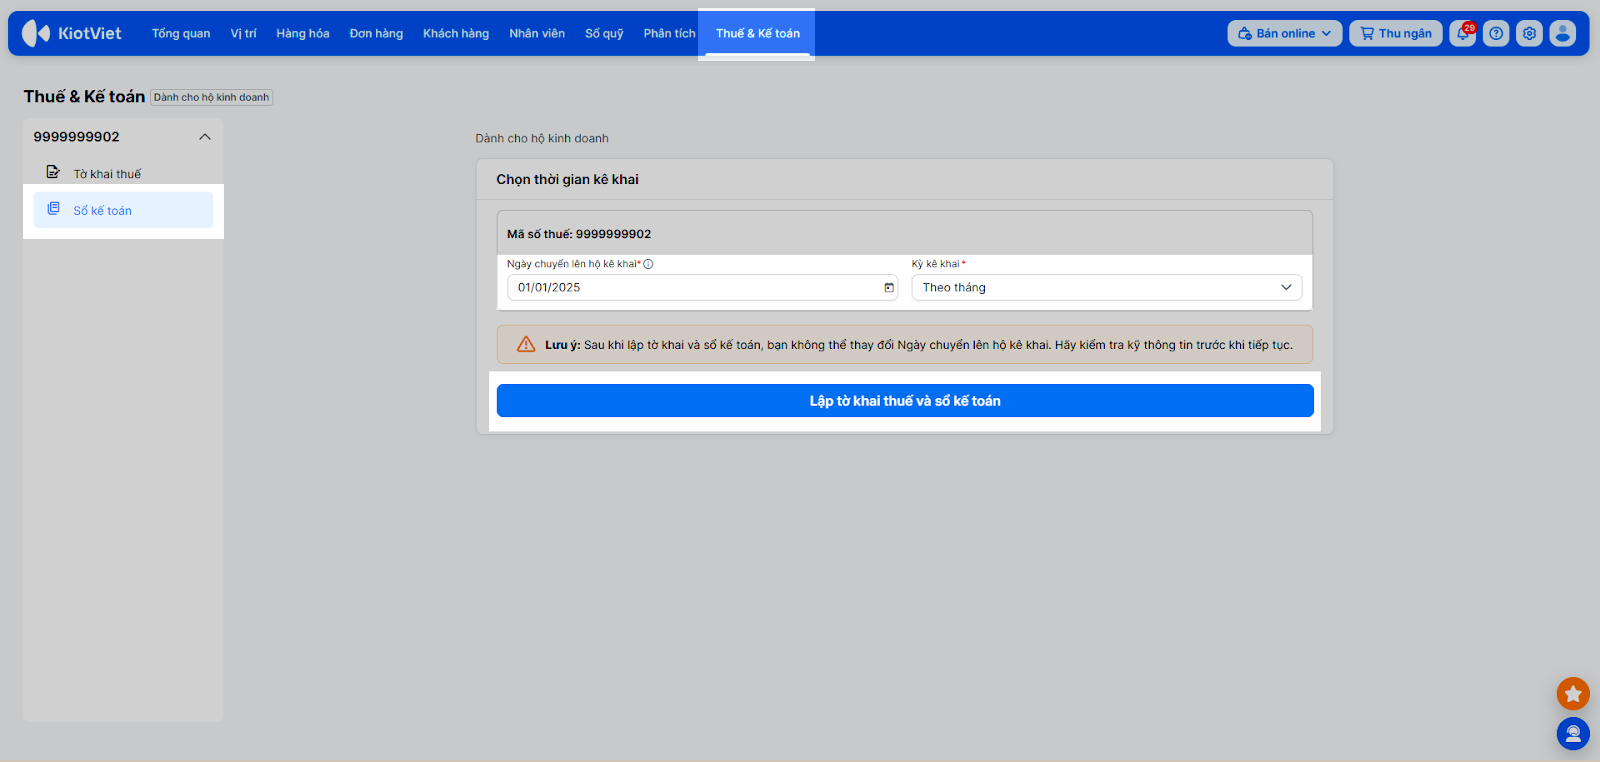
Task: Open the Phân tích menu
Action: coord(669,33)
